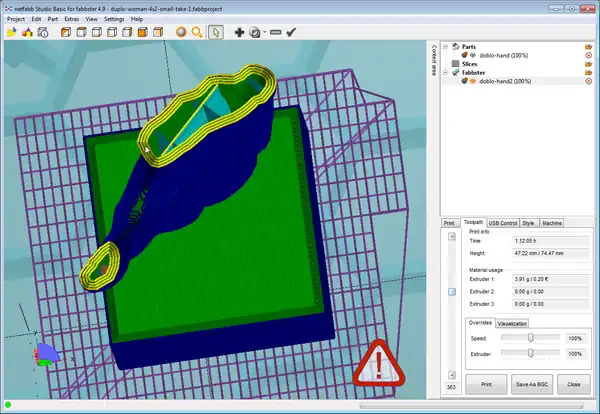Click the checkmark icon in toolbar
This screenshot has width=600, height=414.
point(291,32)
